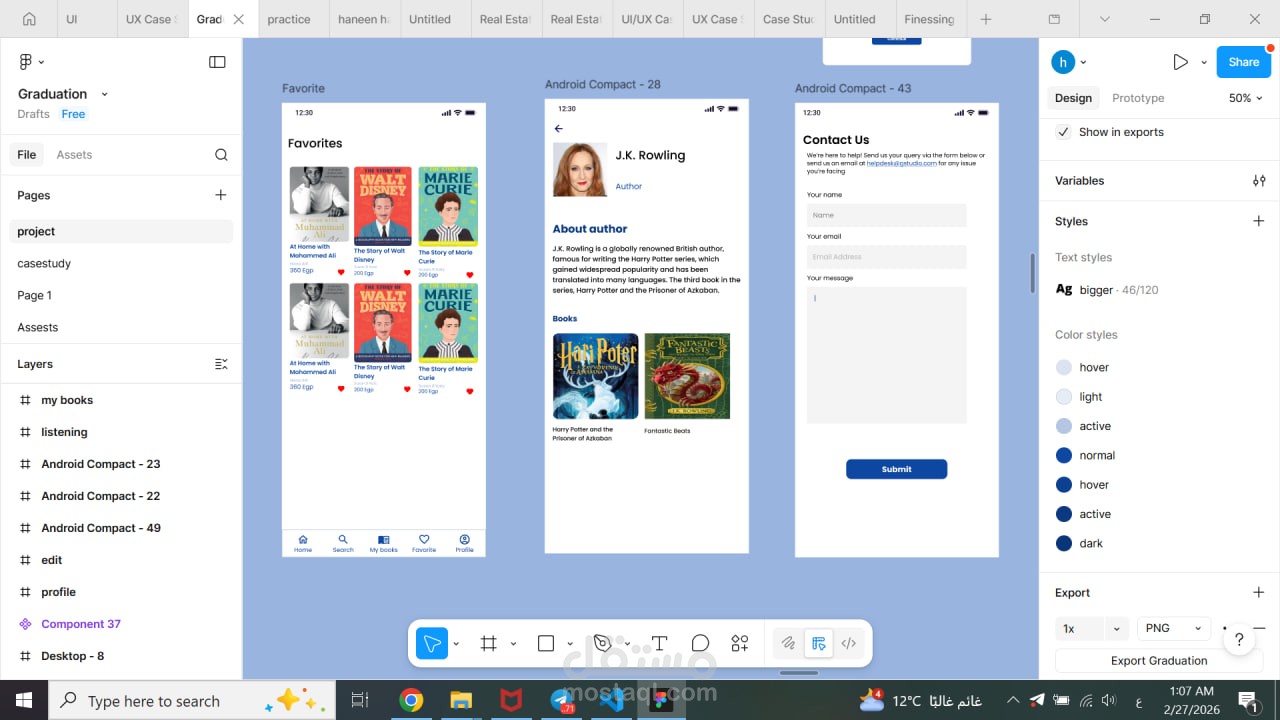This screenshot has height=720, width=1280.
Task: Go to Figma home tab icon
Action: tap(29, 19)
